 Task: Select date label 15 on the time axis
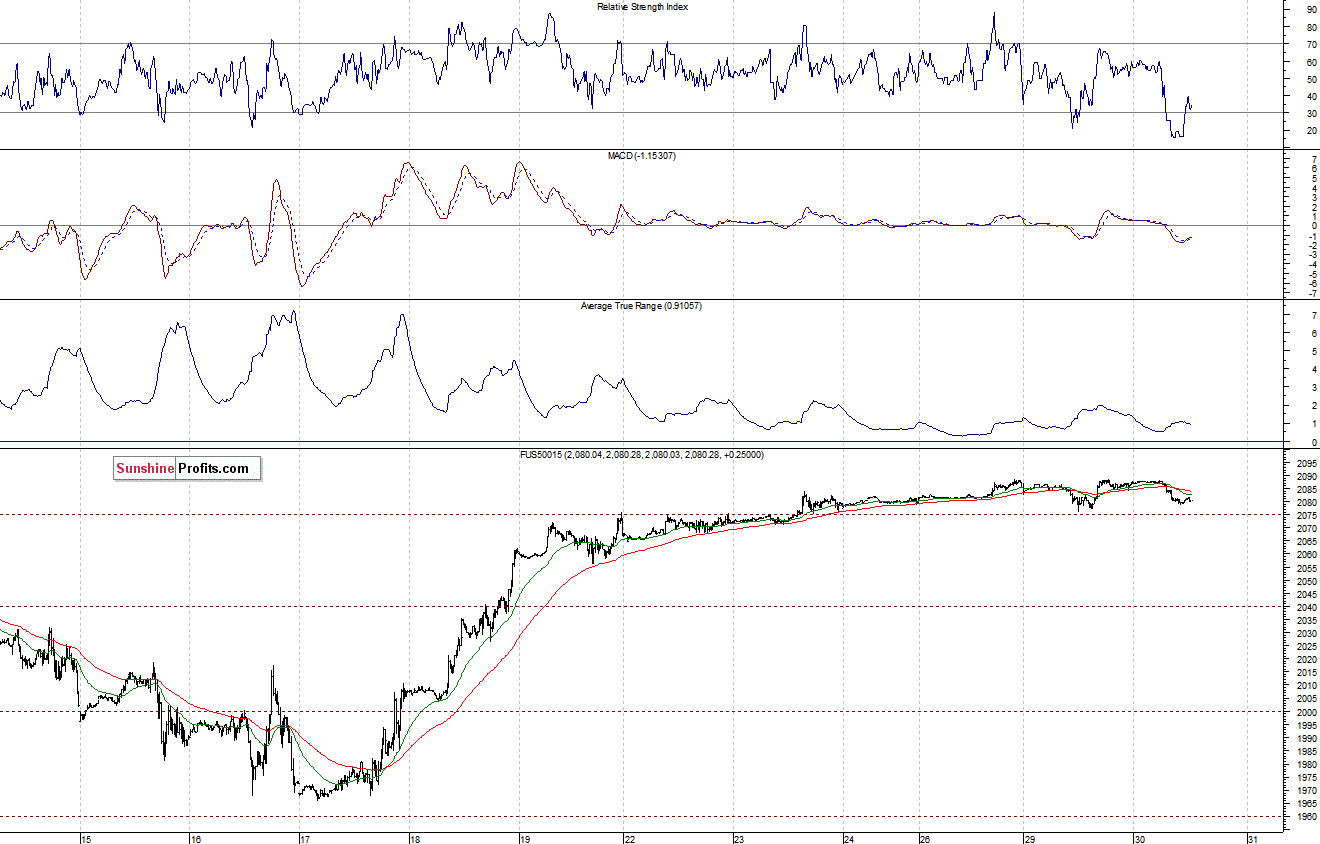[86, 838]
